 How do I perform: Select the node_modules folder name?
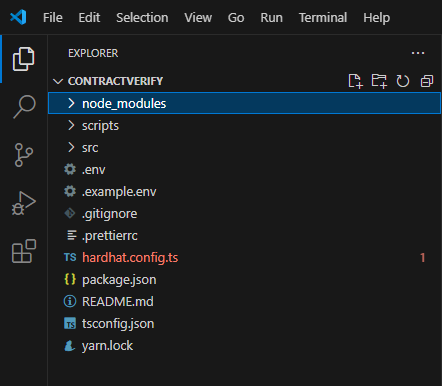click(x=124, y=104)
